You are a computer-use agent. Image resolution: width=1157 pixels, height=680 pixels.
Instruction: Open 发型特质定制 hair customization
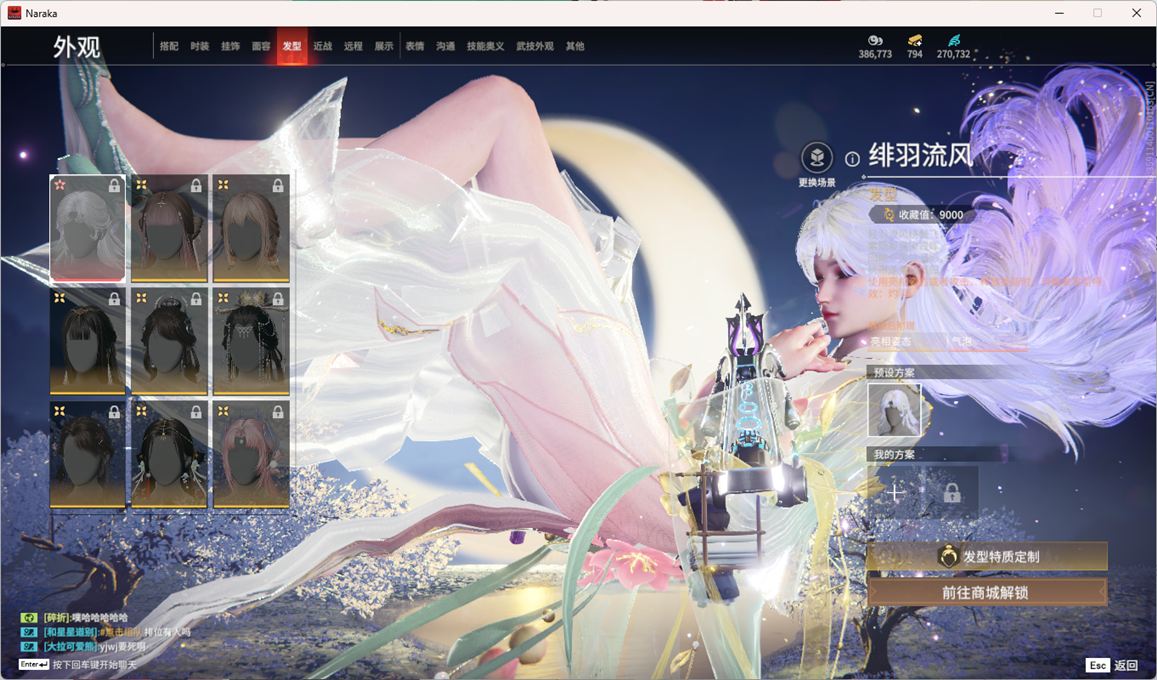987,557
